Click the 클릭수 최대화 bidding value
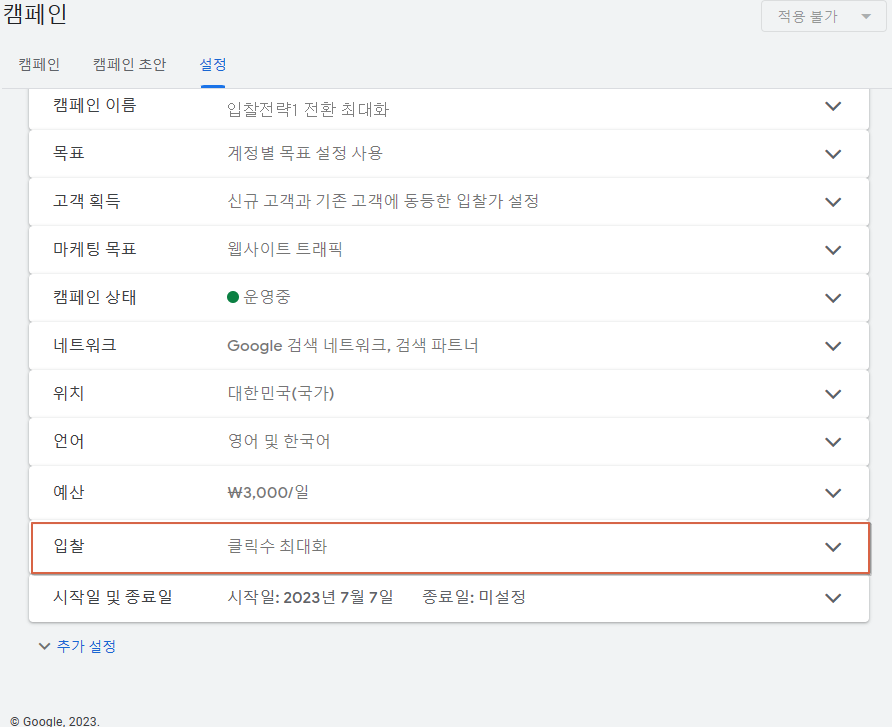 pyautogui.click(x=277, y=547)
